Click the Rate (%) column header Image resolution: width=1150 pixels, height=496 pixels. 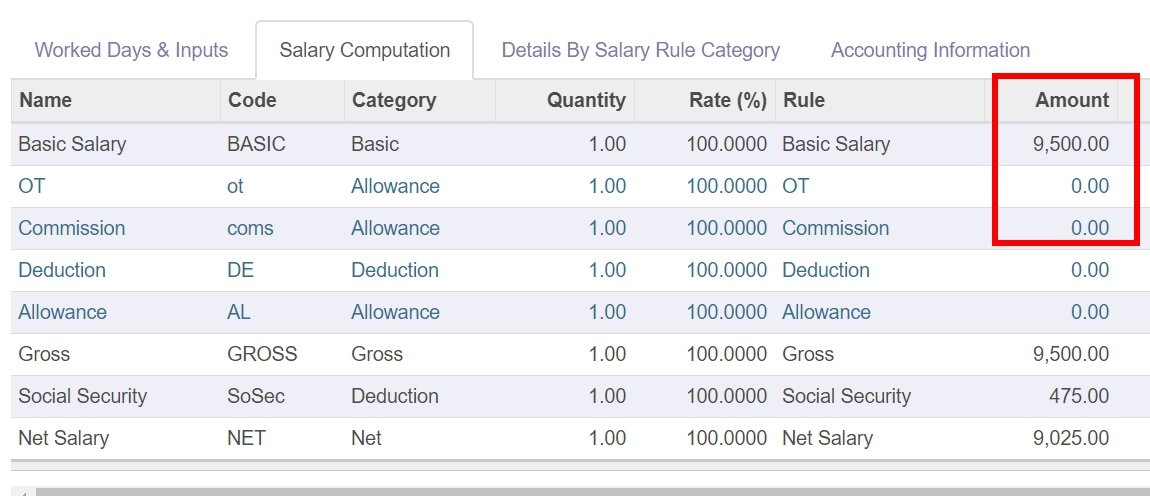(x=727, y=100)
